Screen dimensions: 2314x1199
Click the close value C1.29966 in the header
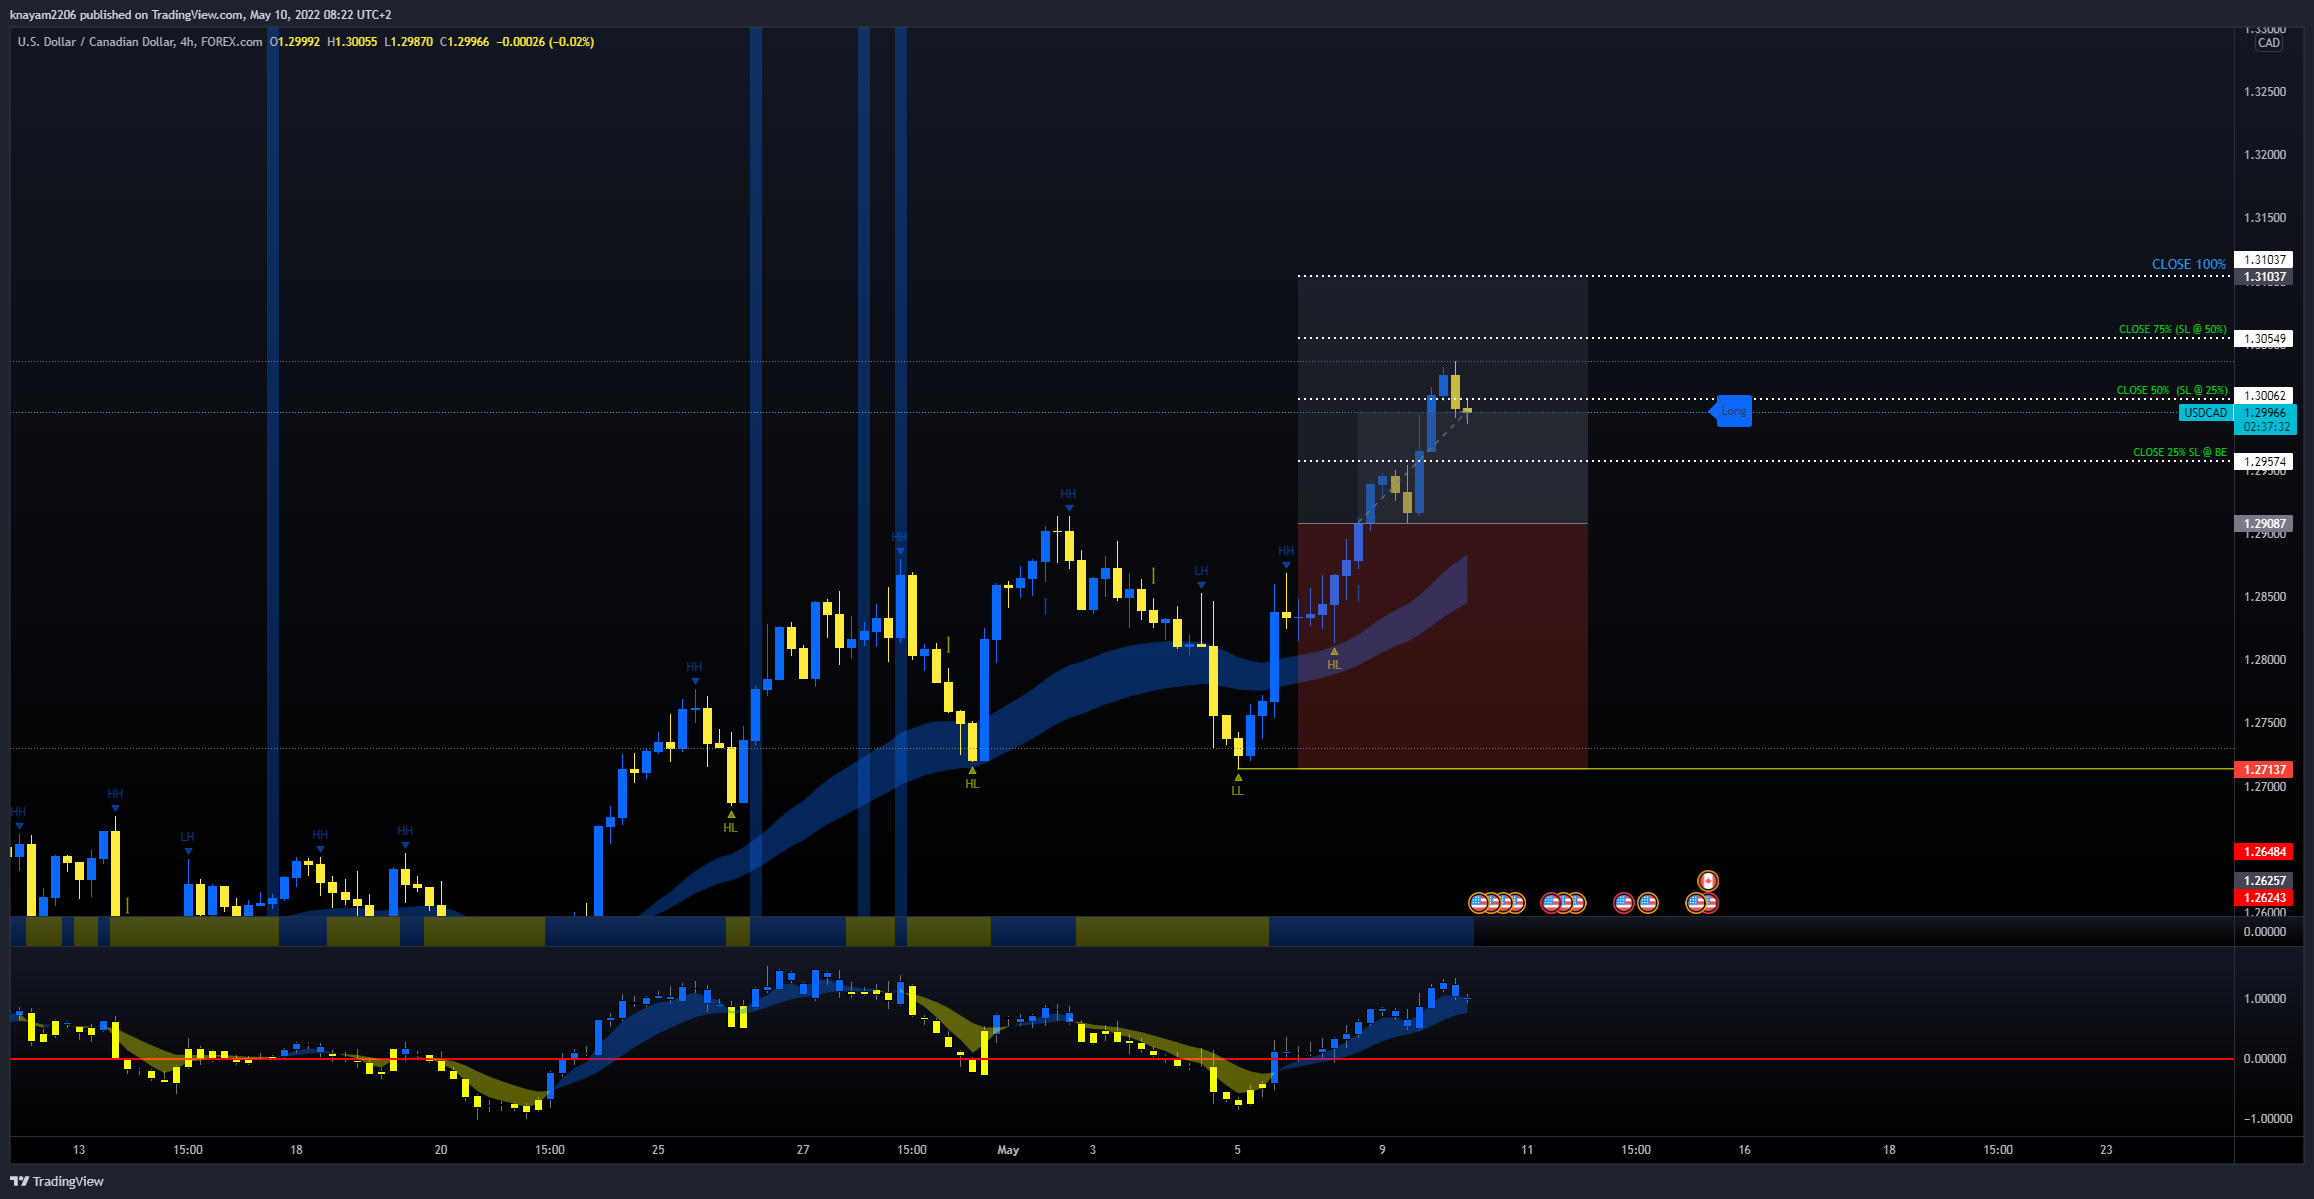tap(465, 42)
